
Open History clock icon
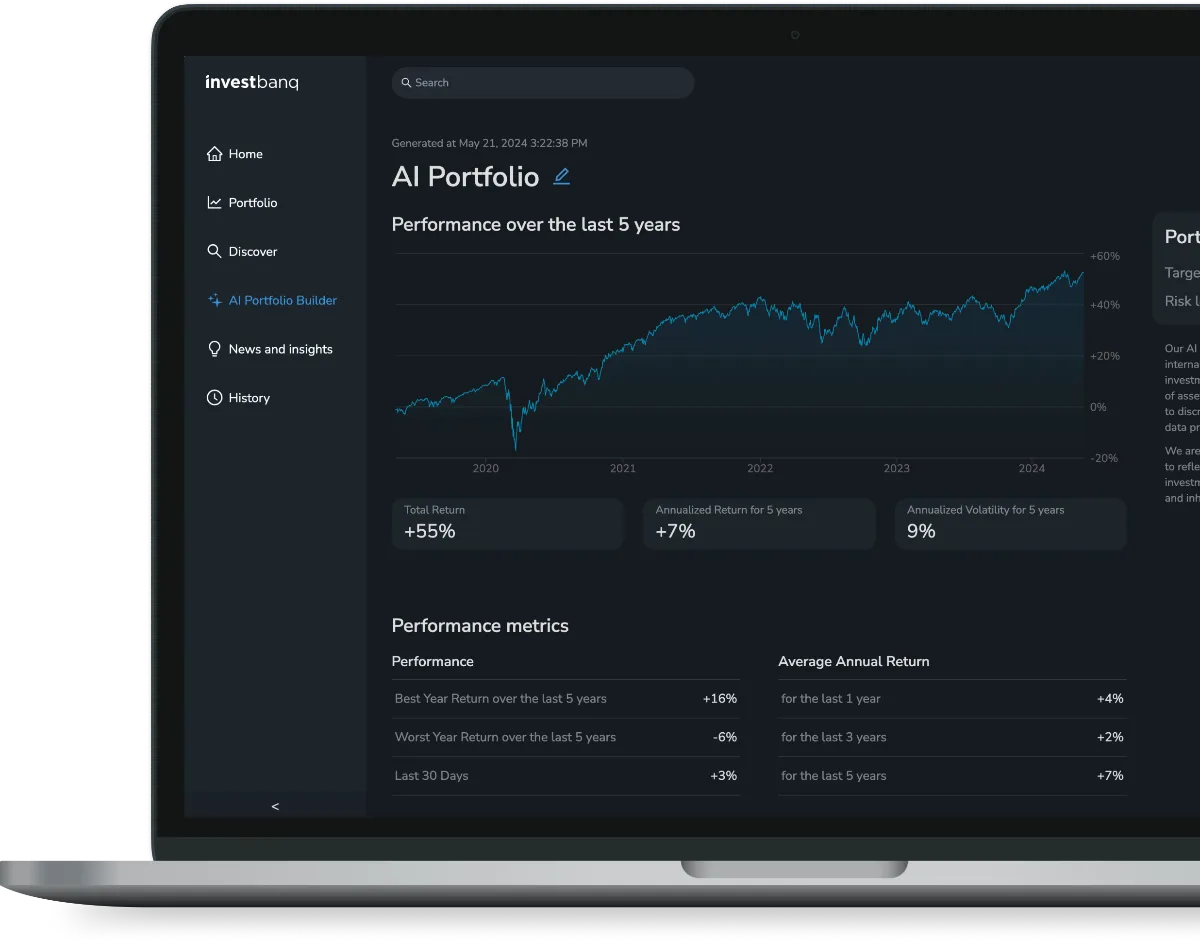click(x=214, y=398)
